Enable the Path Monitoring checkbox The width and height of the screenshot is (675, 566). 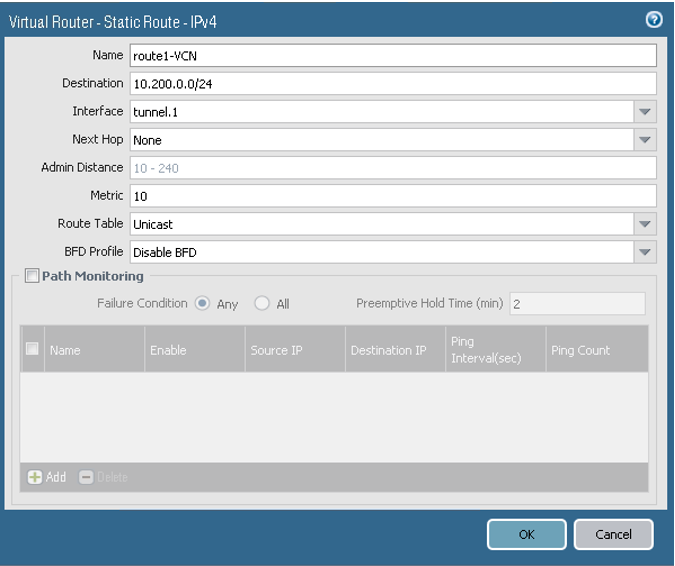tap(32, 276)
